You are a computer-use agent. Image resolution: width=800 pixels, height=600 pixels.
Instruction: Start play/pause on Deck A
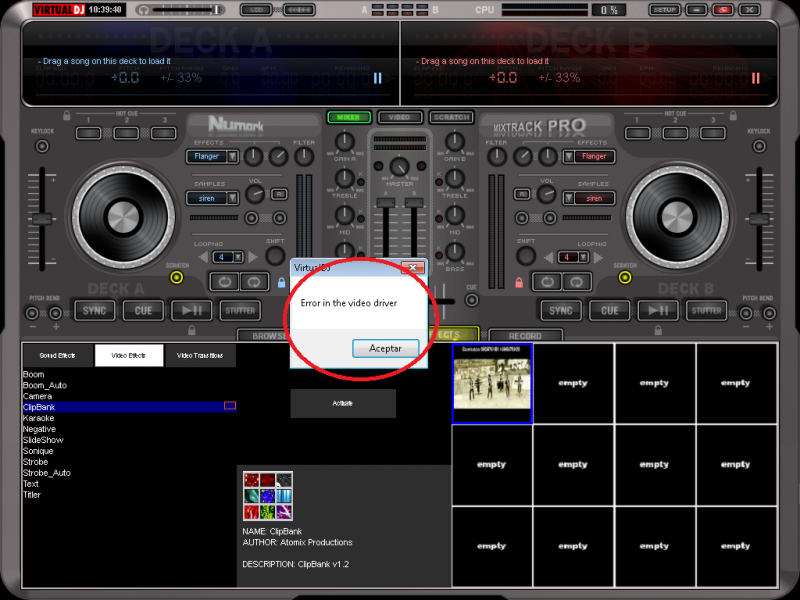192,310
